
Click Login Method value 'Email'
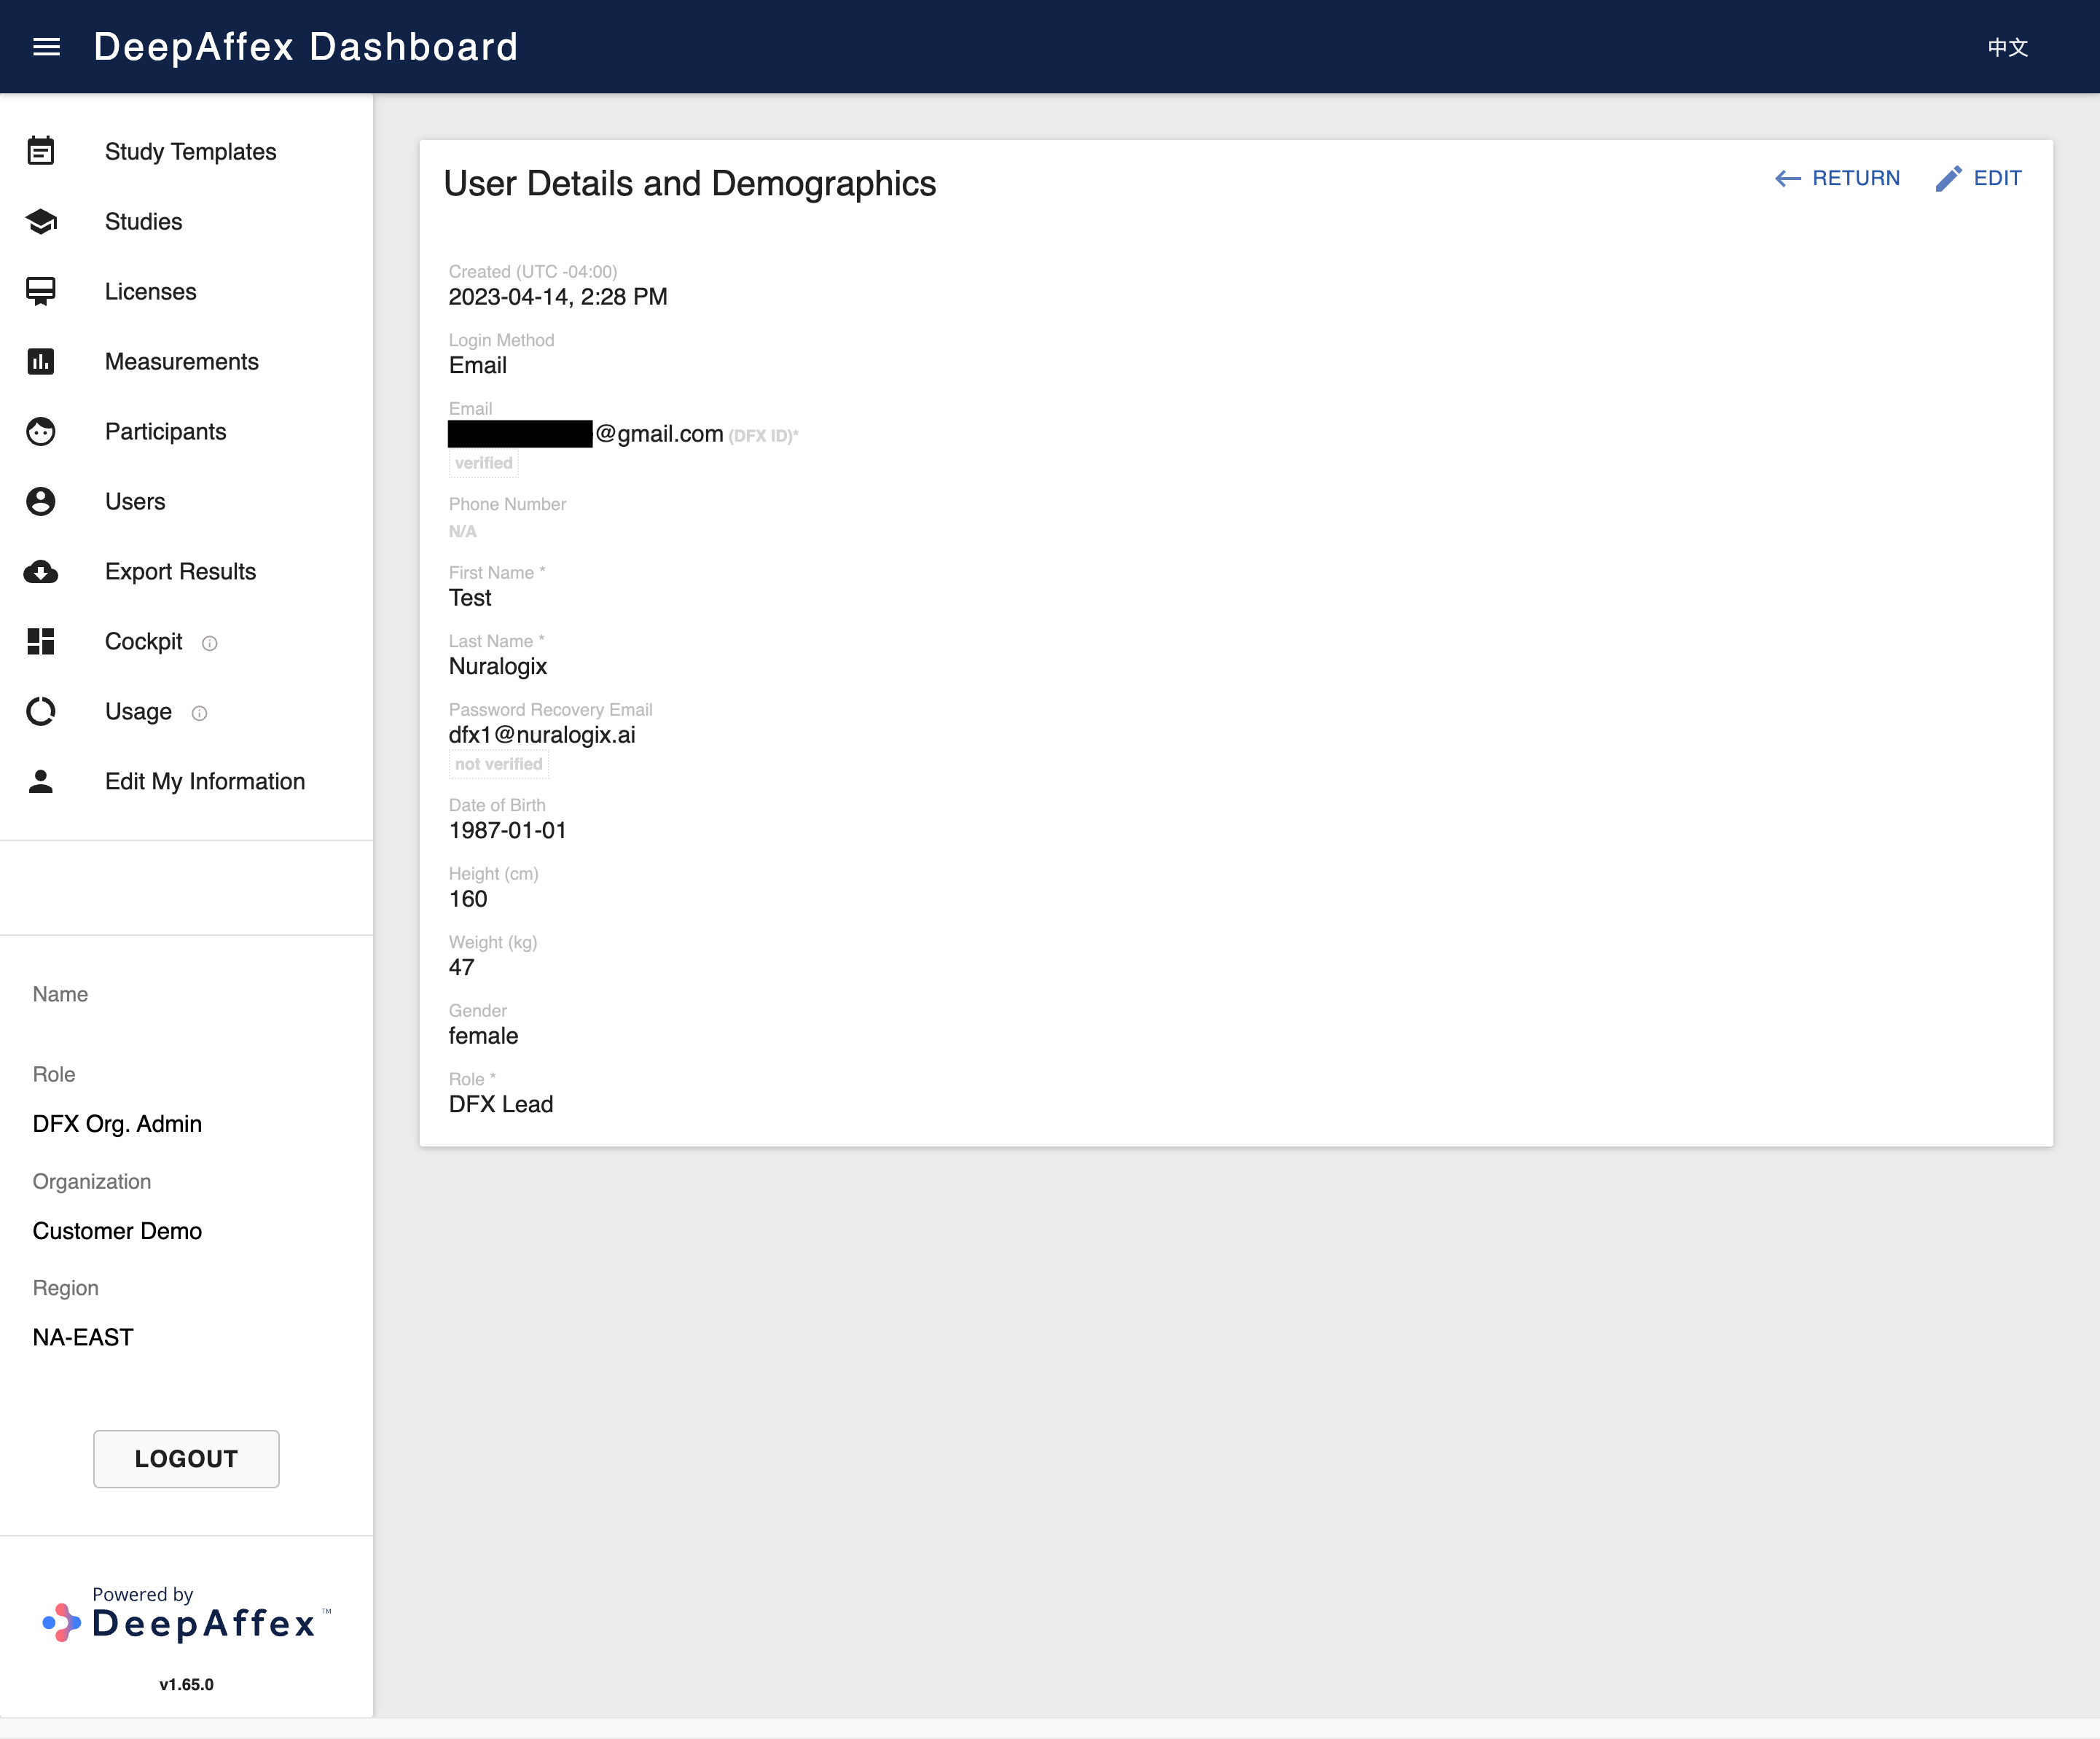tap(478, 366)
